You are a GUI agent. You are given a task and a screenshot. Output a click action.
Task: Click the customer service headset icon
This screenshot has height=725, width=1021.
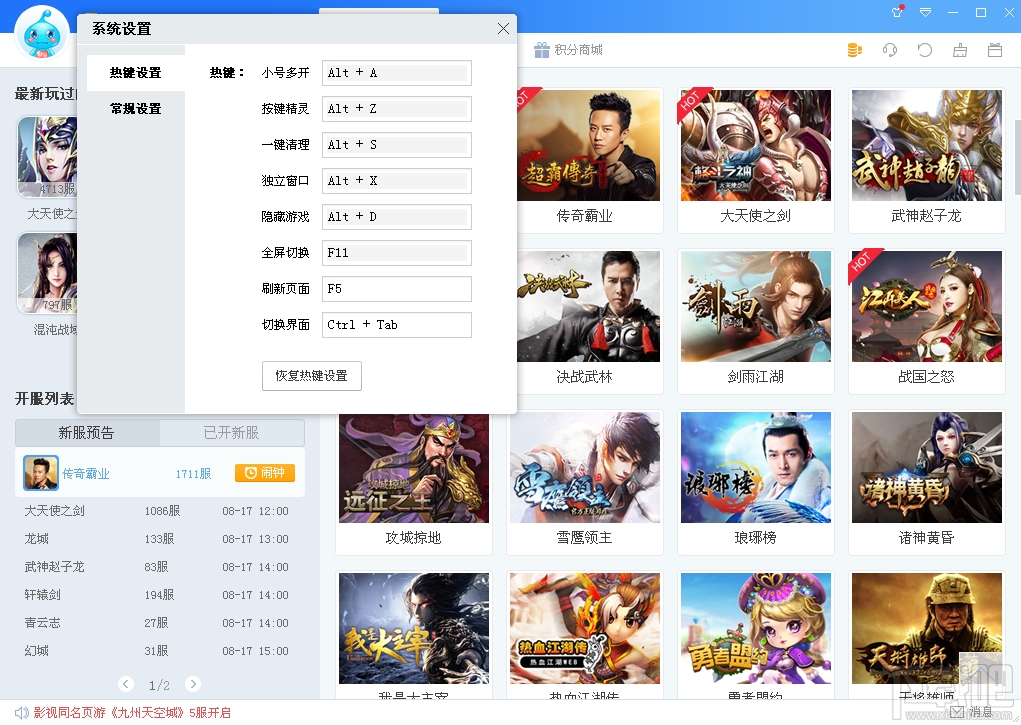[x=889, y=49]
